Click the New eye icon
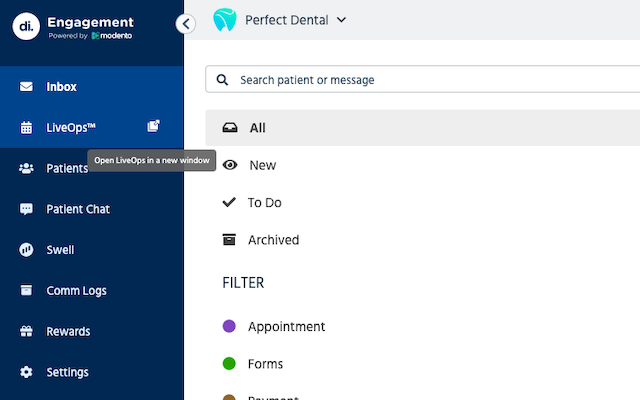Viewport: 640px width, 400px height. (230, 165)
